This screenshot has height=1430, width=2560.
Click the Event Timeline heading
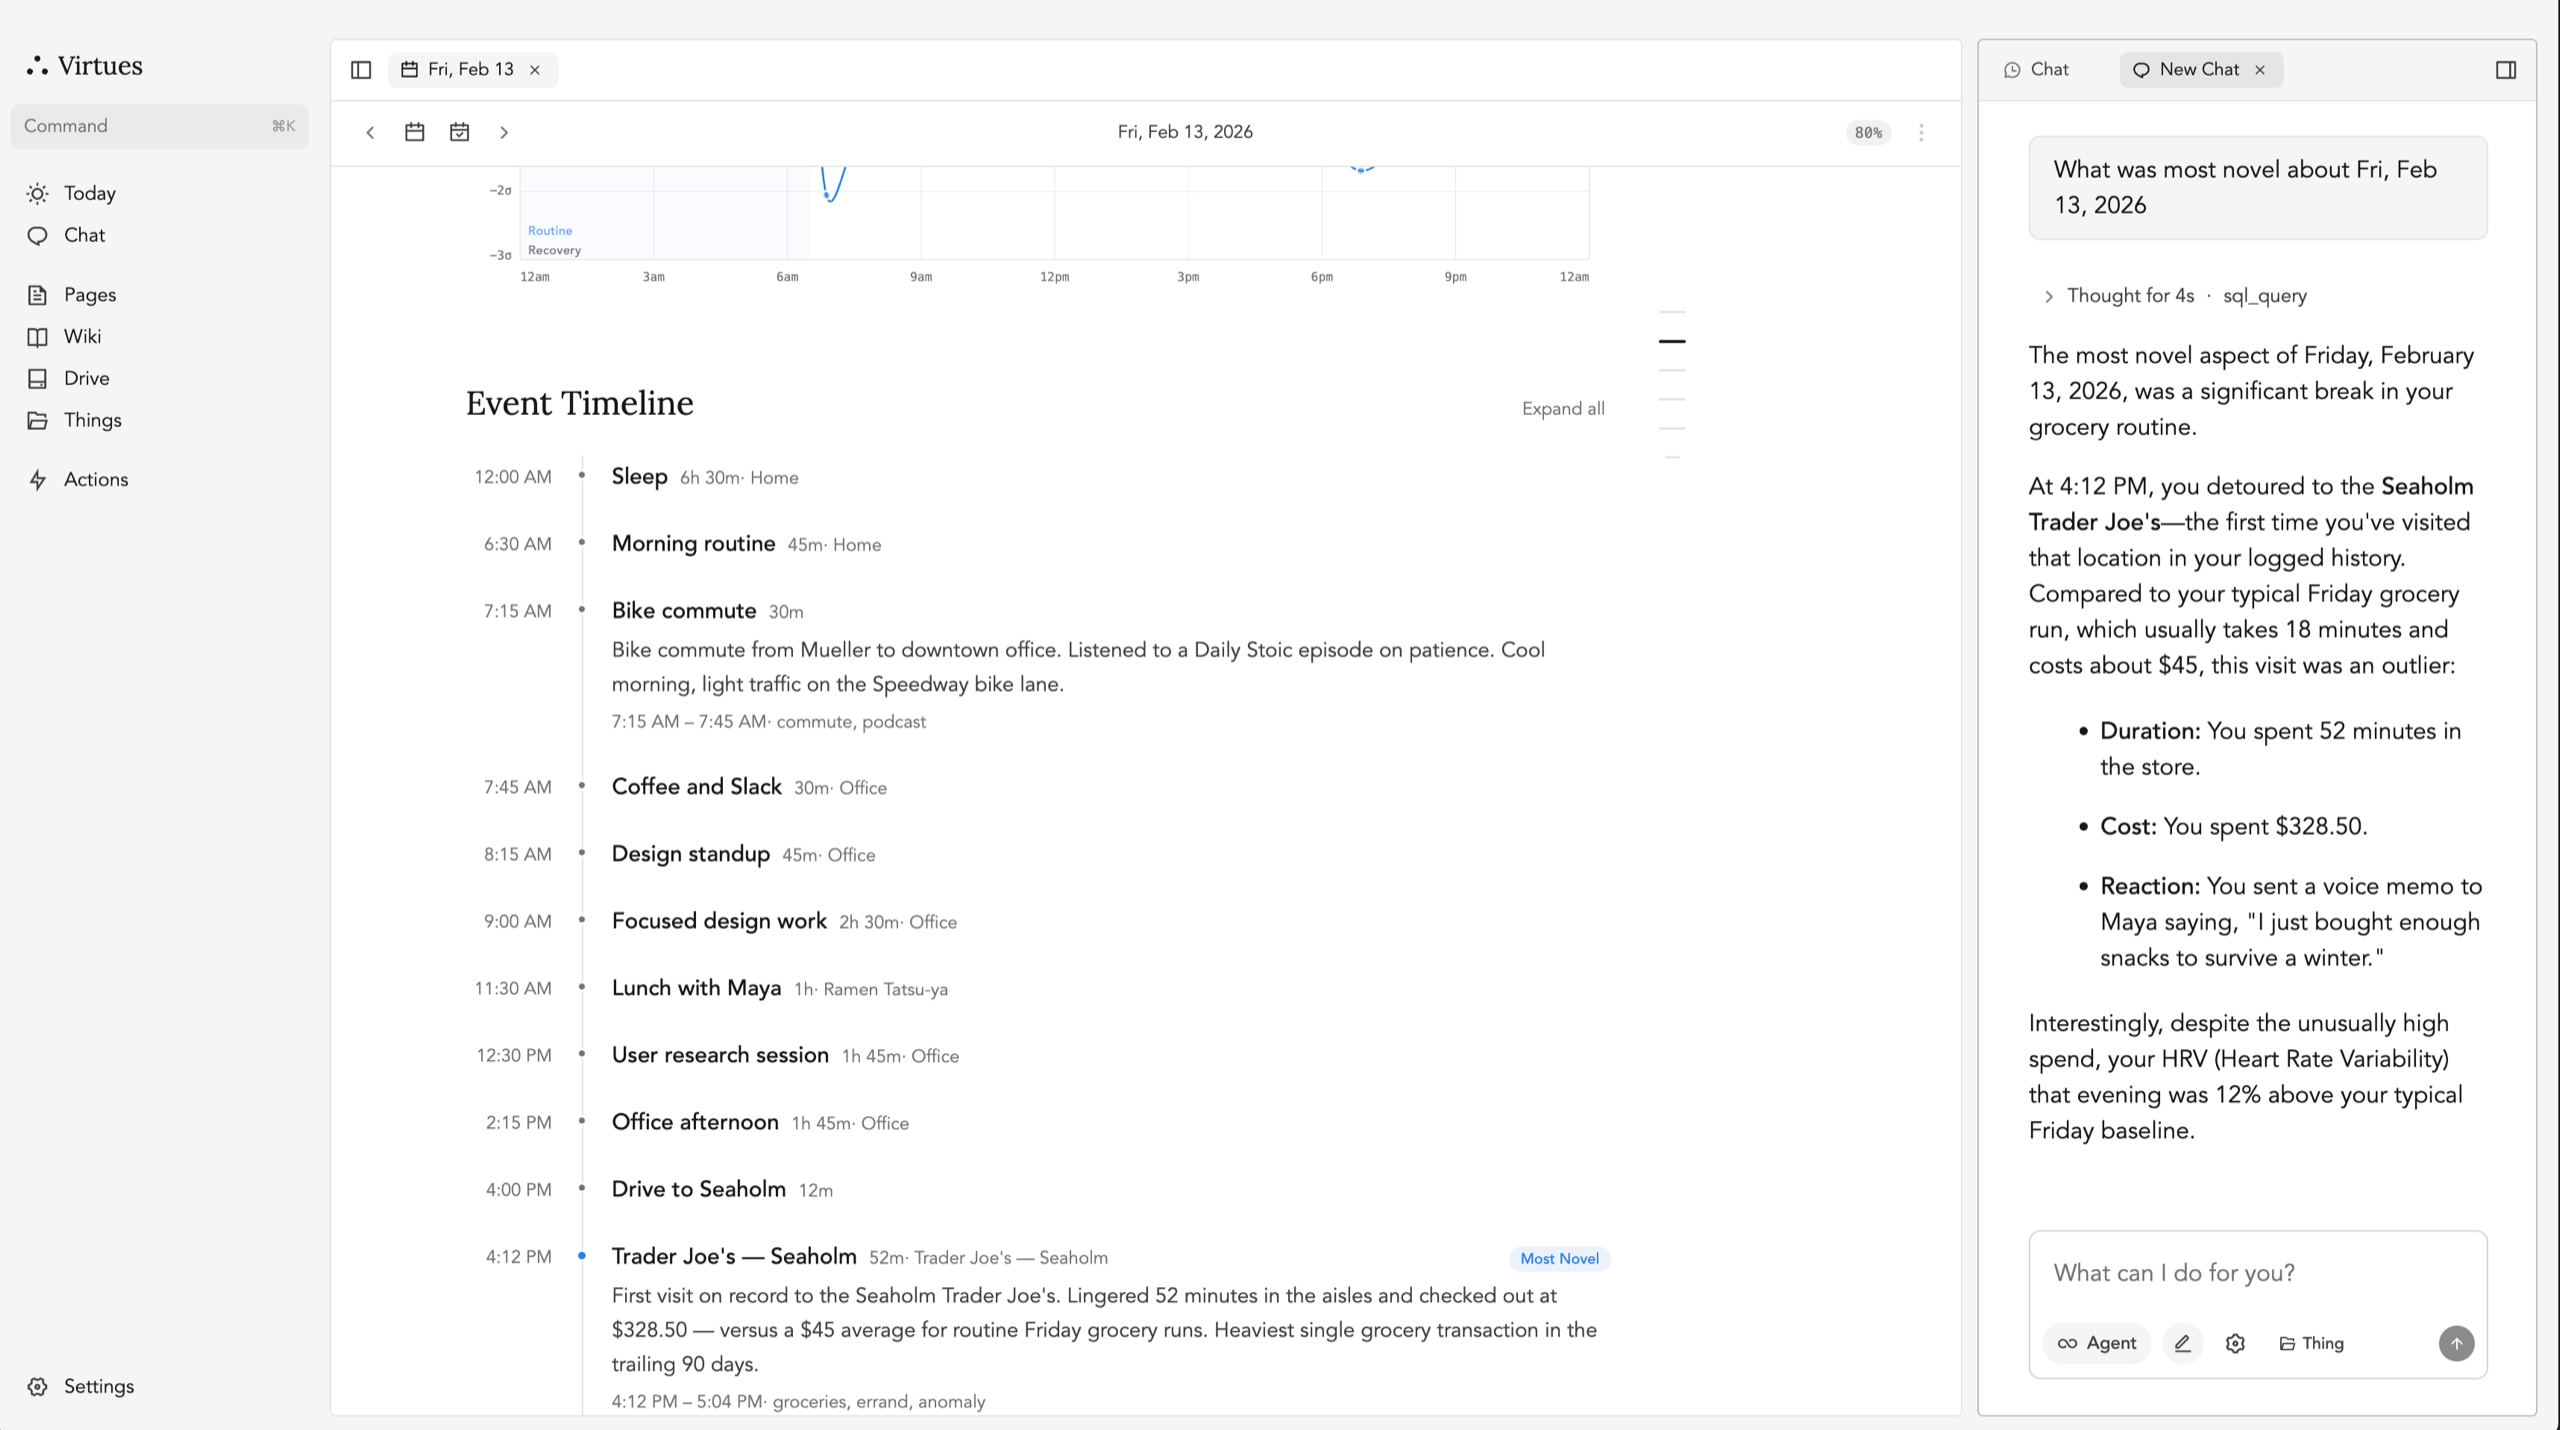pyautogui.click(x=579, y=403)
